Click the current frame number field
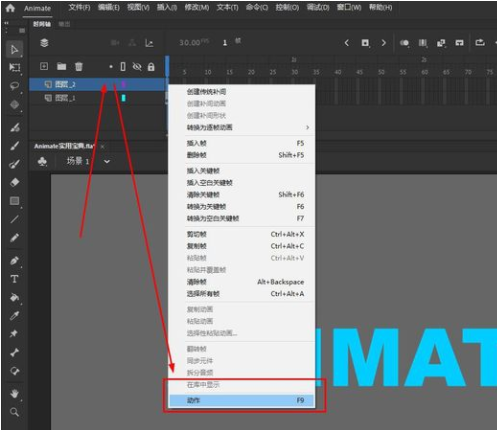Viewport: 497px width, 430px height. coord(225,43)
